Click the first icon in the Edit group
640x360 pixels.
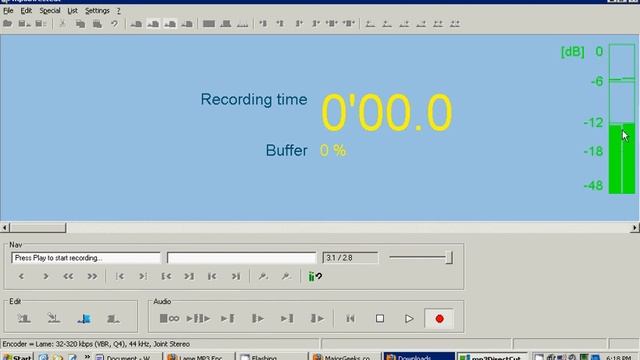click(24, 318)
